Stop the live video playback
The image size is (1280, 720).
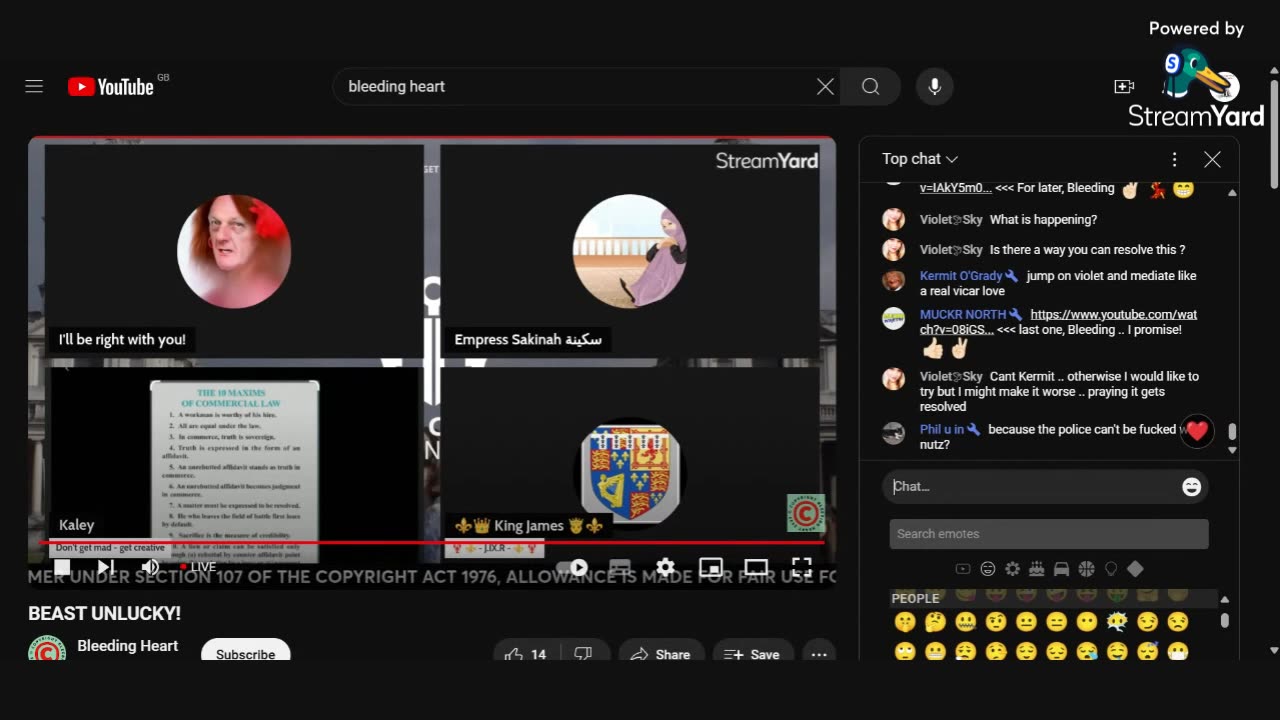[61, 567]
